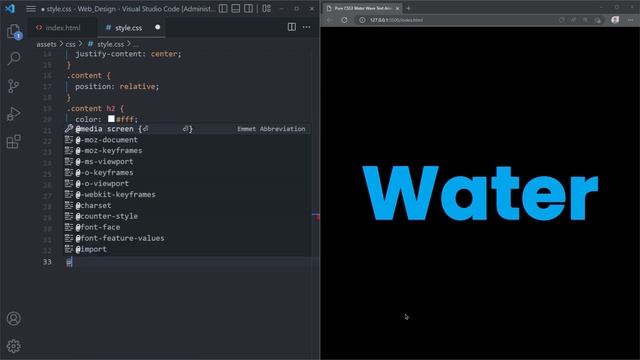Open the Accounts menu icon
This screenshot has width=640, height=360.
tap(13, 318)
